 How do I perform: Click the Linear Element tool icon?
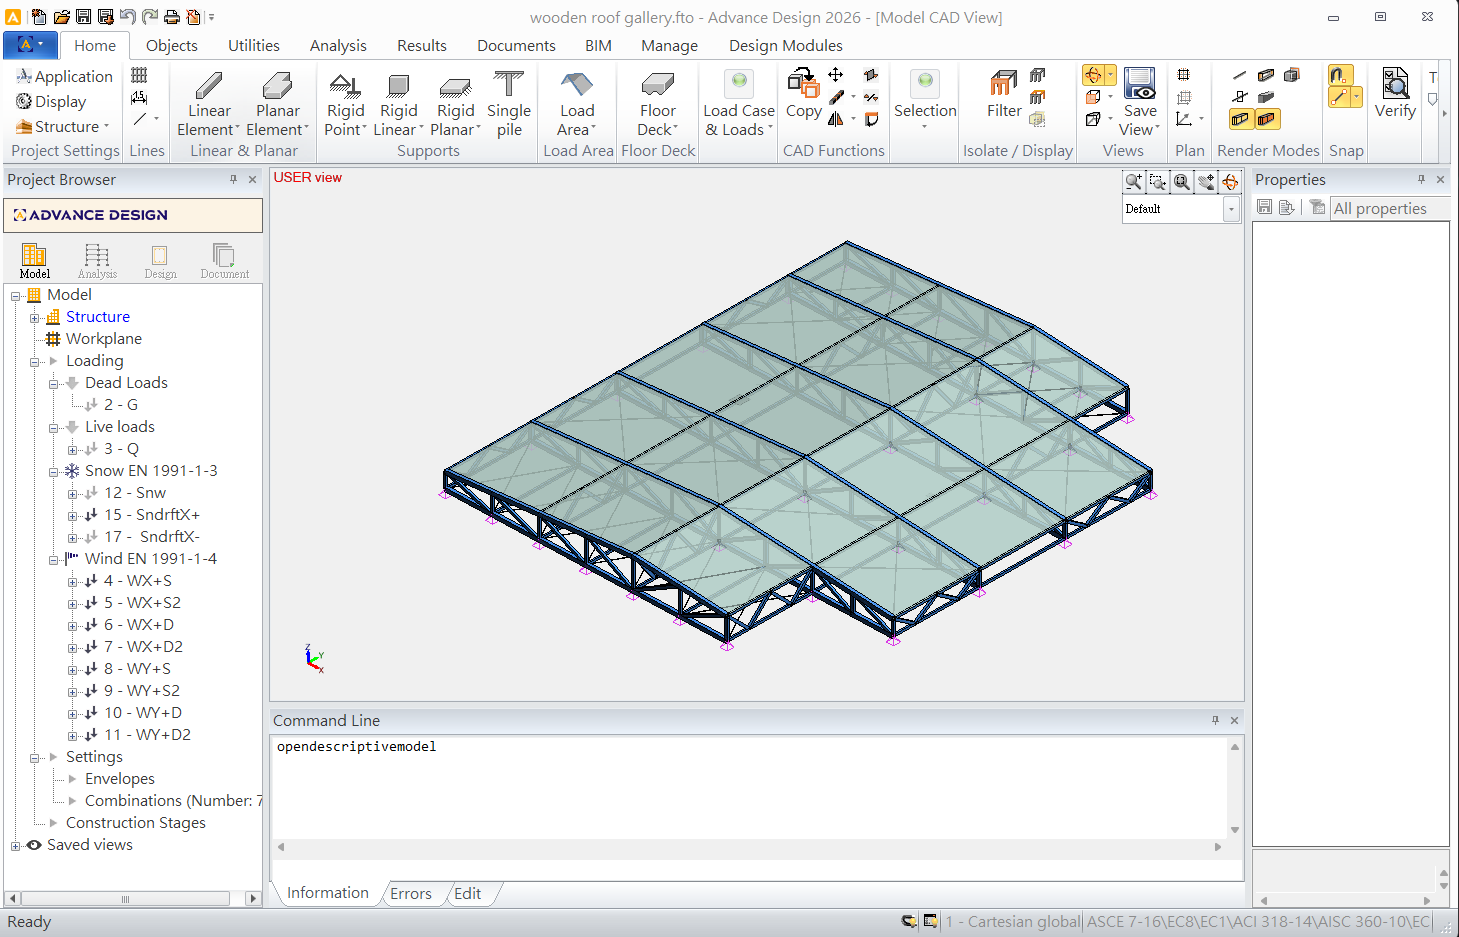tap(209, 86)
